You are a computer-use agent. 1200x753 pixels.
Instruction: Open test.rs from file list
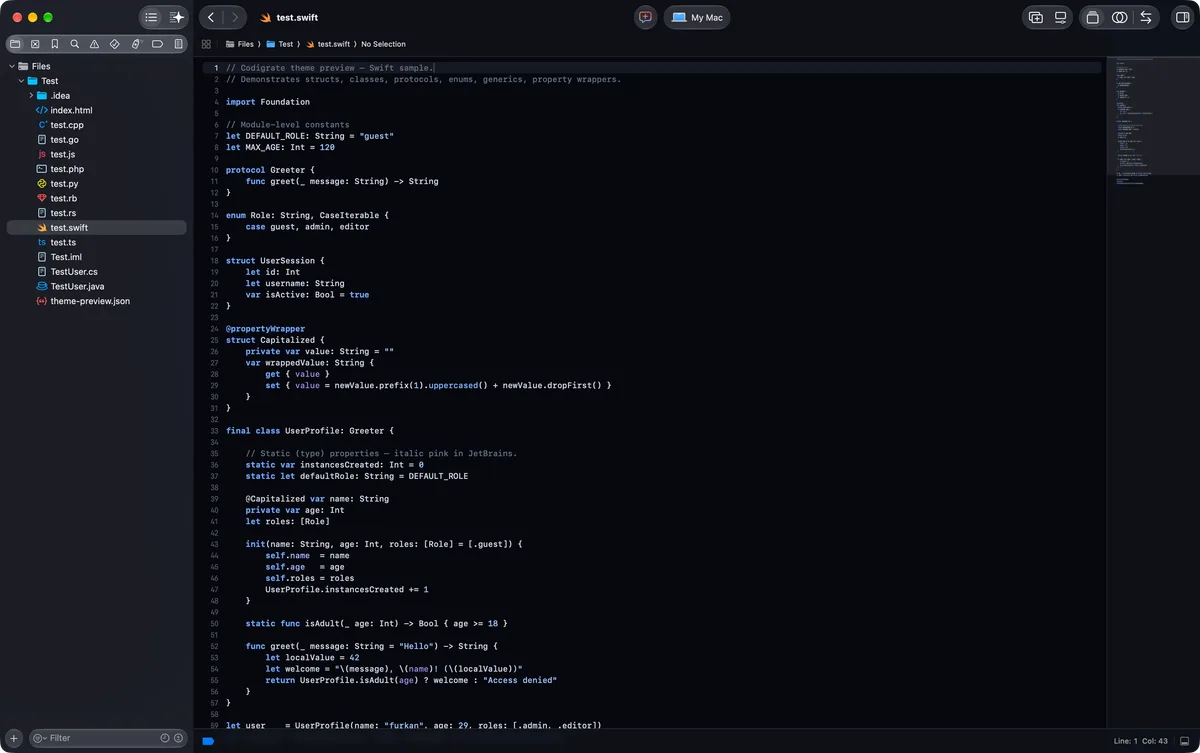[x=63, y=213]
